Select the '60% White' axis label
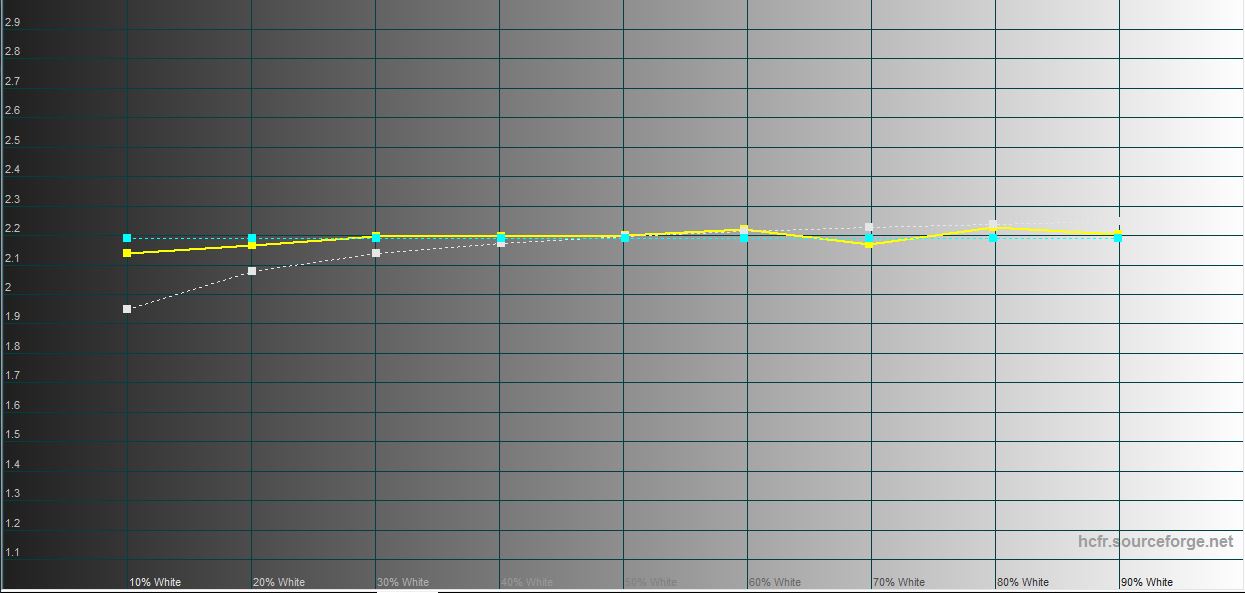 (x=775, y=582)
